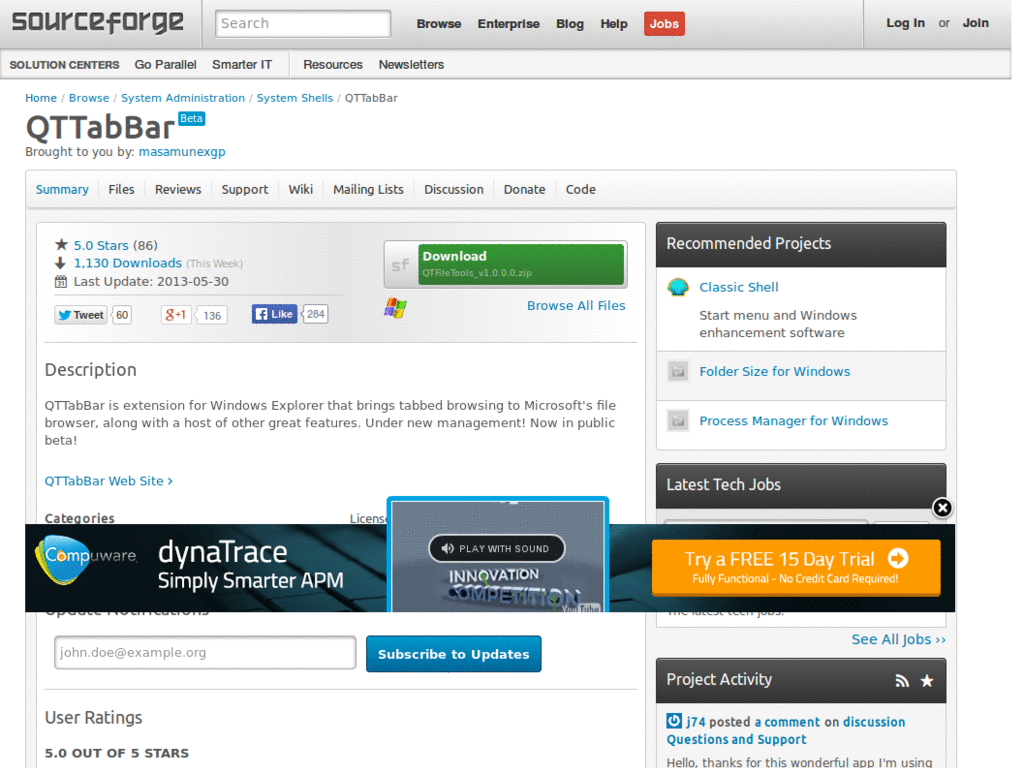Click the 5.0 Stars link
This screenshot has width=1024, height=768.
coord(101,246)
